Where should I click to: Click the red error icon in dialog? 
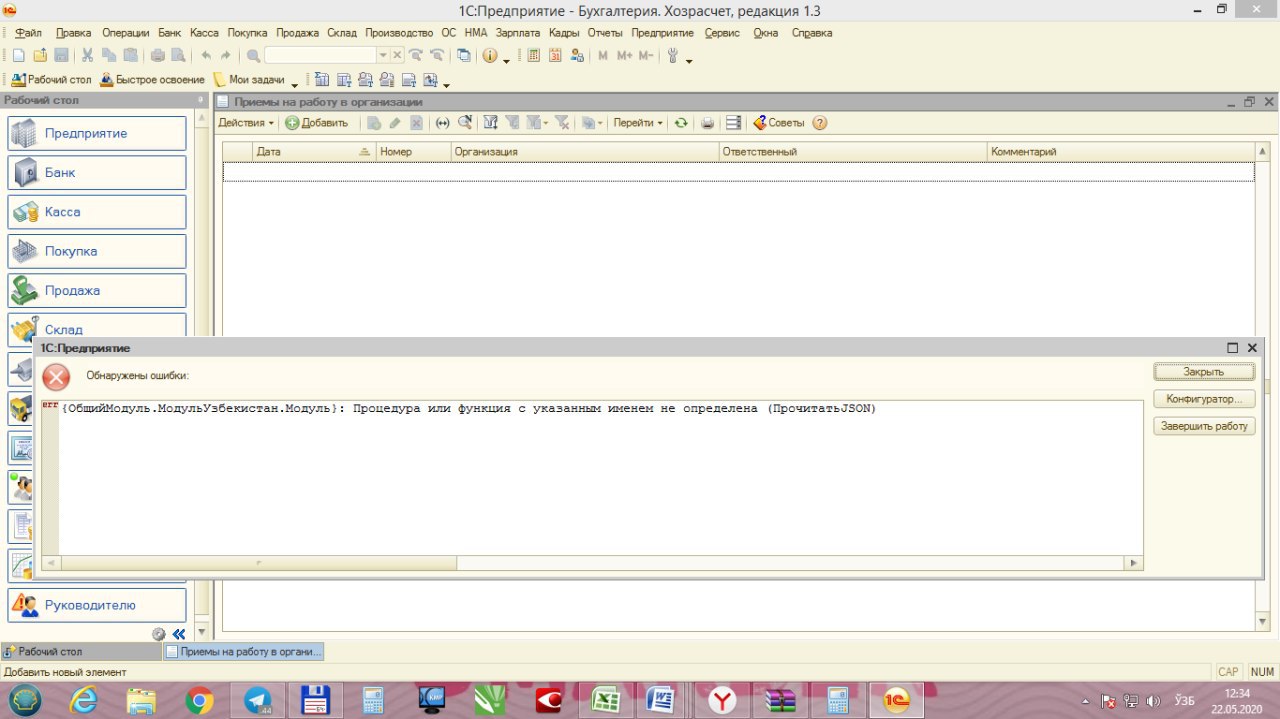[57, 376]
